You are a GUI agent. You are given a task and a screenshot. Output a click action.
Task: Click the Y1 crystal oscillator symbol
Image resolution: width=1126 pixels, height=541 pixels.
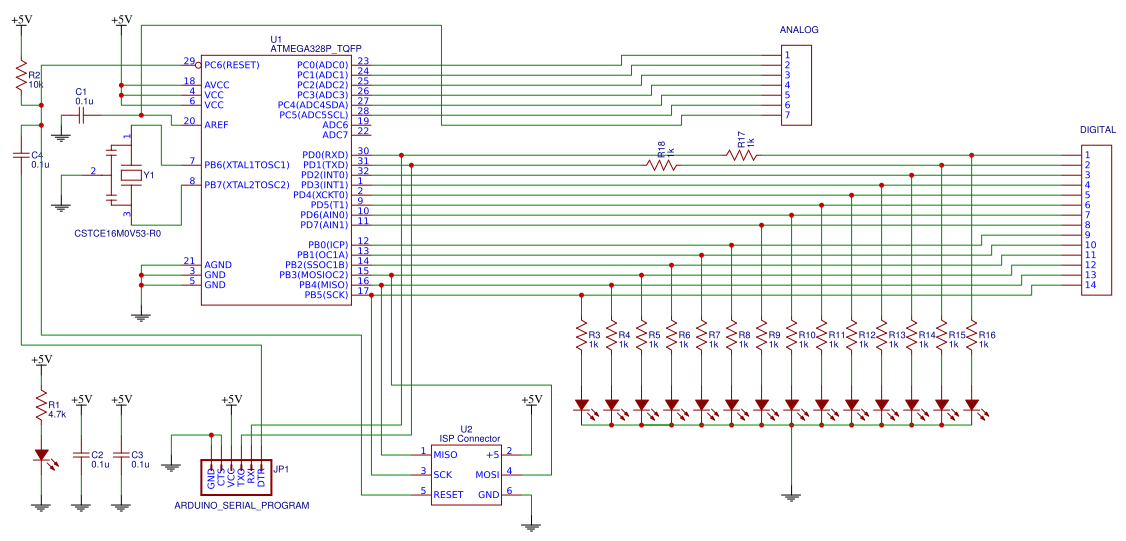tap(130, 176)
